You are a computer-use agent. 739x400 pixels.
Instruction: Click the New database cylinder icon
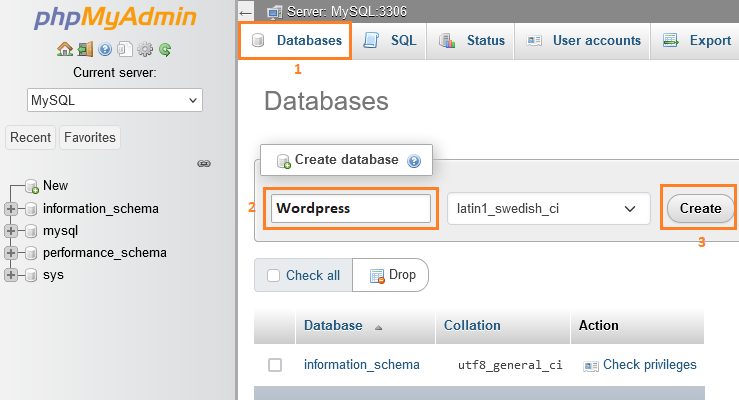tap(32, 186)
